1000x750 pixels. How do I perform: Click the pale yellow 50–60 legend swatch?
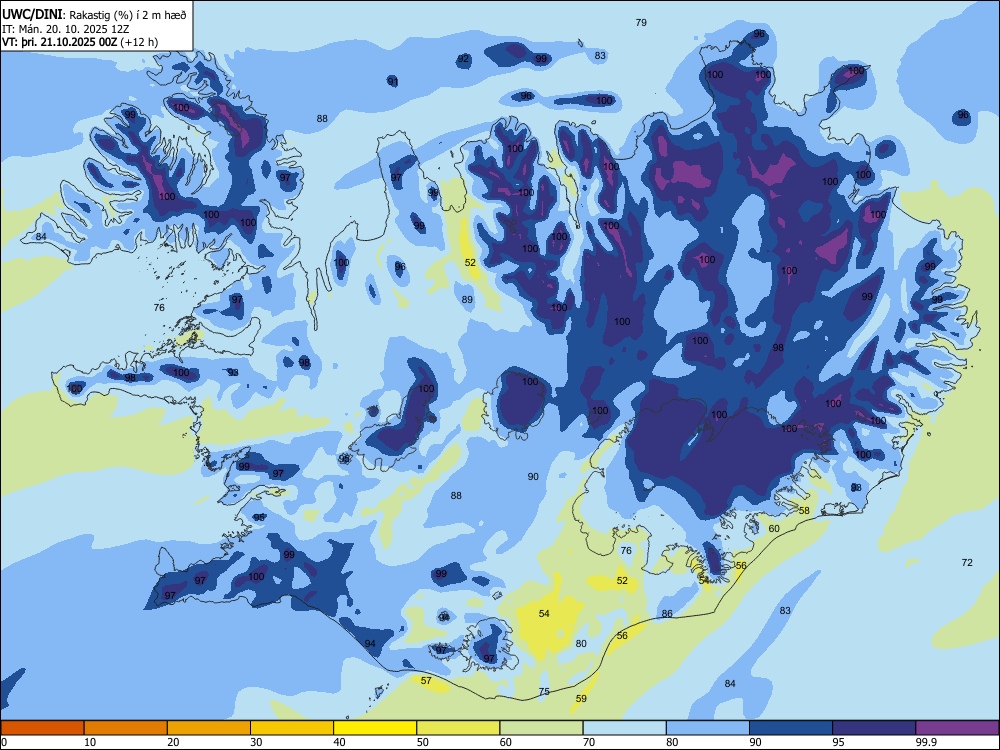pos(458,728)
